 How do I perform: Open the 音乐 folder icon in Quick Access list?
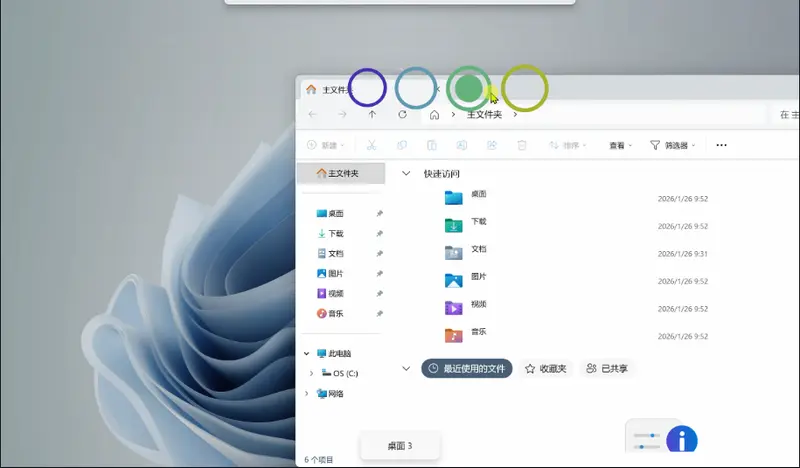pyautogui.click(x=454, y=335)
